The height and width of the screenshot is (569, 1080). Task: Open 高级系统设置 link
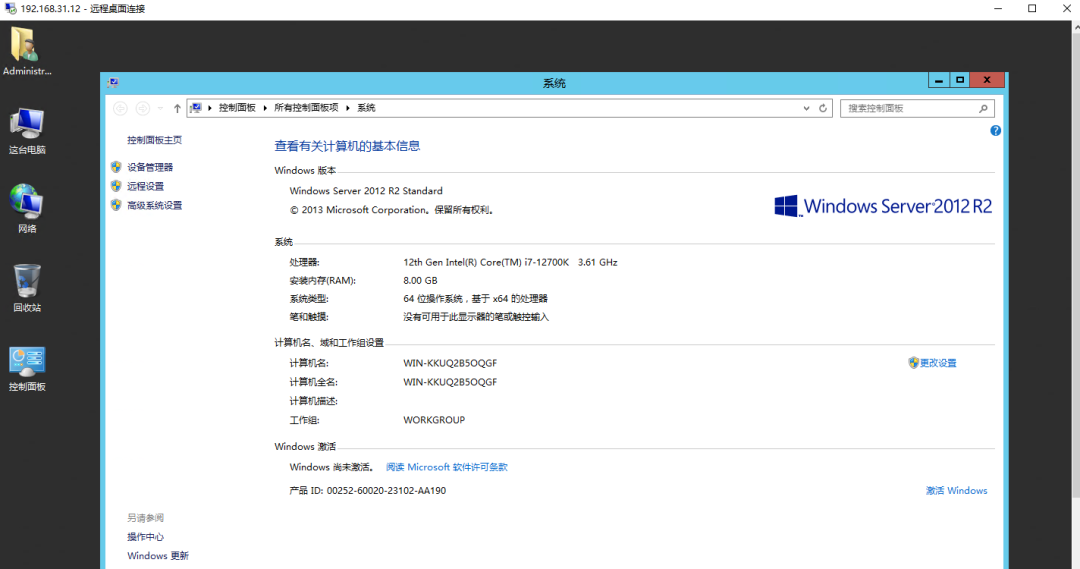pyautogui.click(x=154, y=205)
